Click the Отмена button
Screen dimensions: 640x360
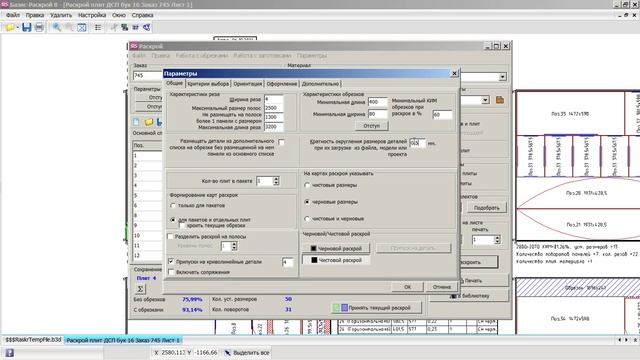coord(442,287)
